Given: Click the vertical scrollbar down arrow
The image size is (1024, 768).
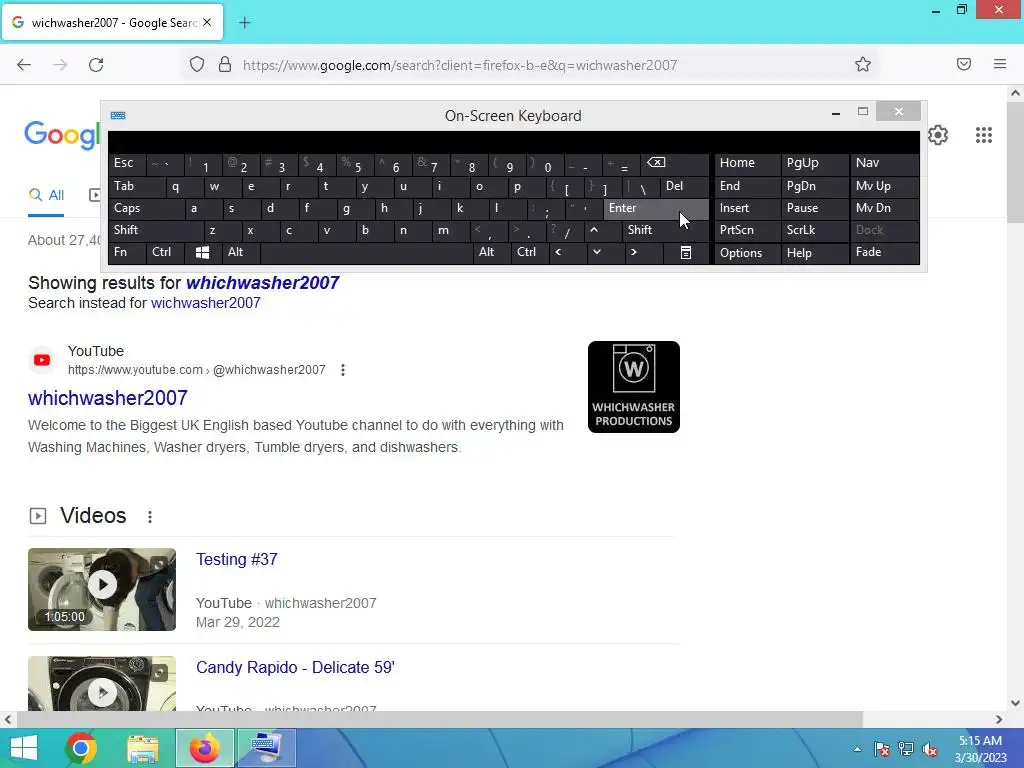Looking at the screenshot, I should (x=1015, y=703).
